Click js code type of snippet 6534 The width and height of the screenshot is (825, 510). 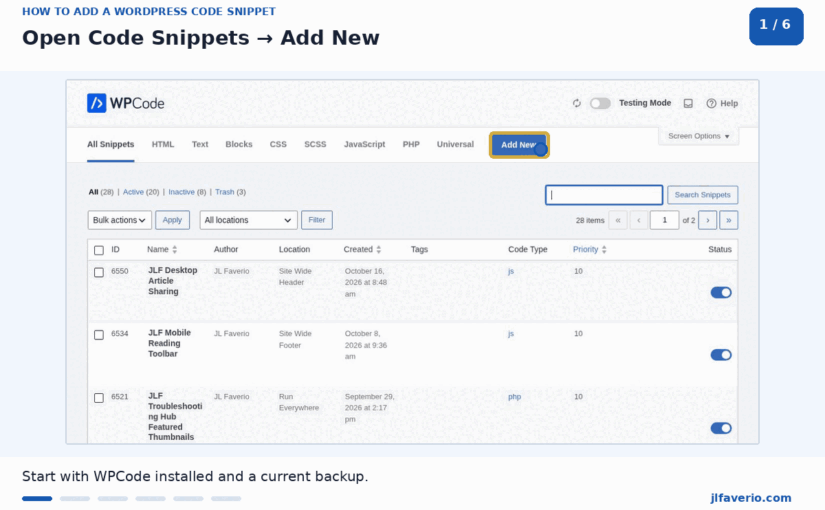(511, 334)
